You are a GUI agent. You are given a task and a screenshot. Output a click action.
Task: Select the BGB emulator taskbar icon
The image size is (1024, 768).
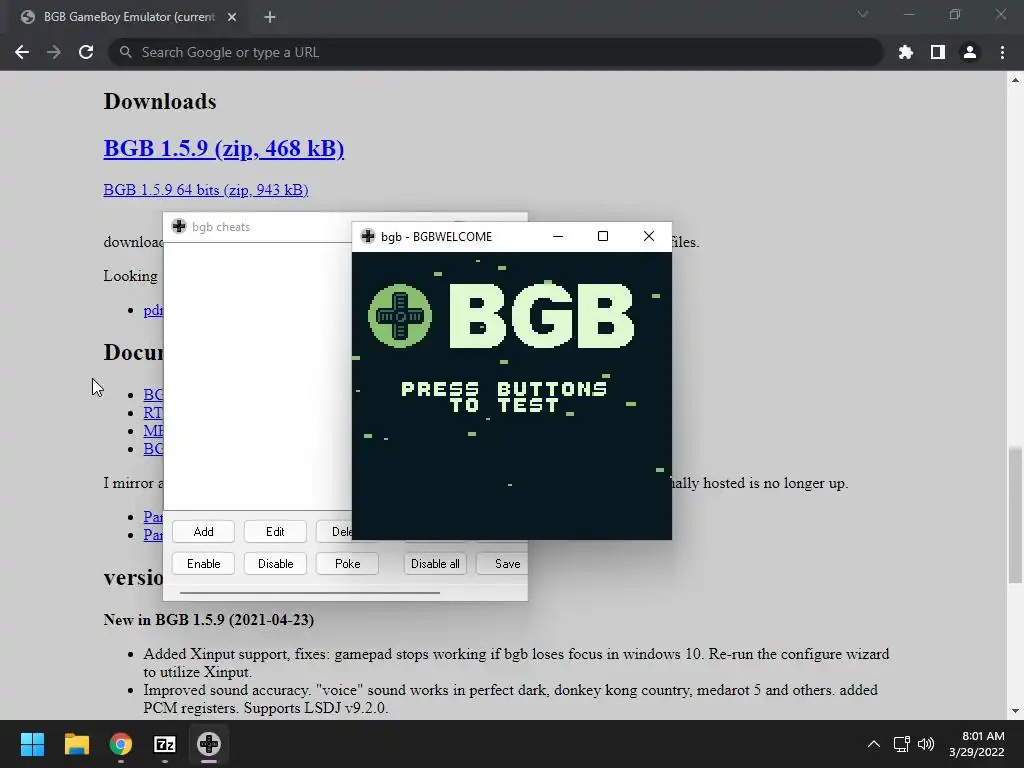click(x=209, y=744)
